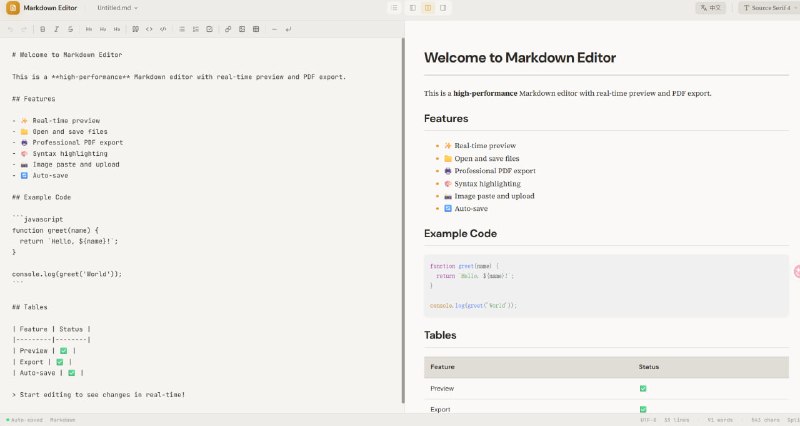Click the 'Feature' table header in the preview

[x=442, y=367]
